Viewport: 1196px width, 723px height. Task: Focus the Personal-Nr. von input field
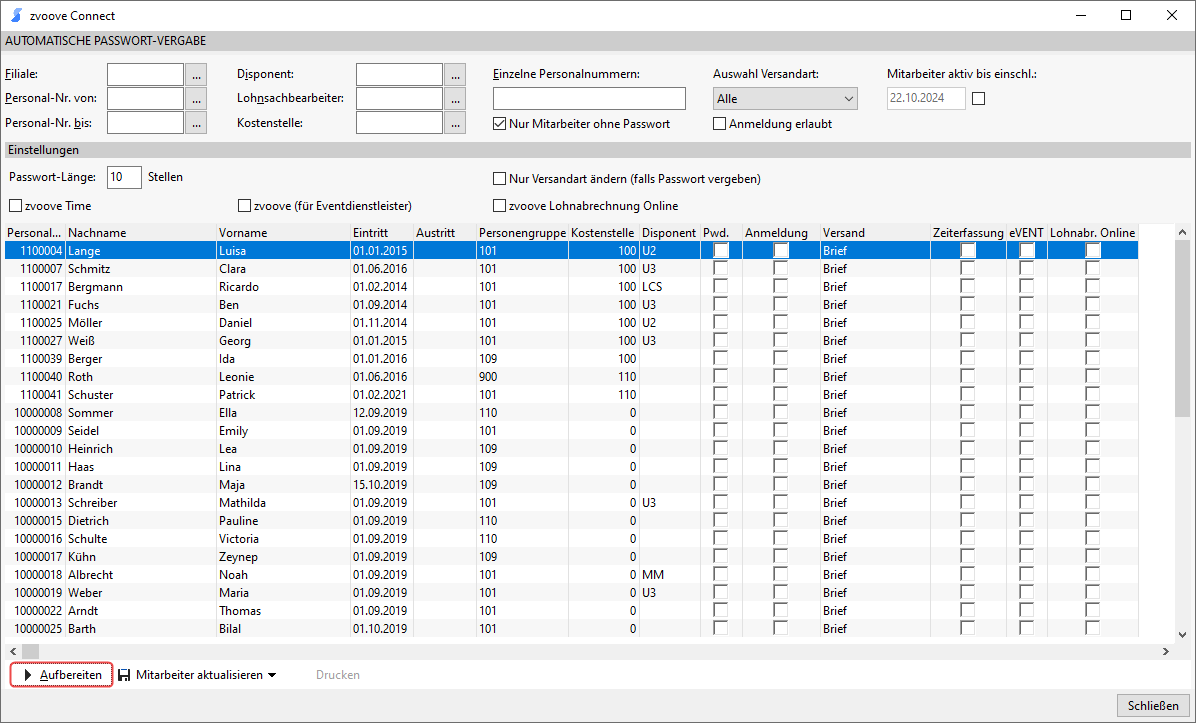click(x=146, y=98)
